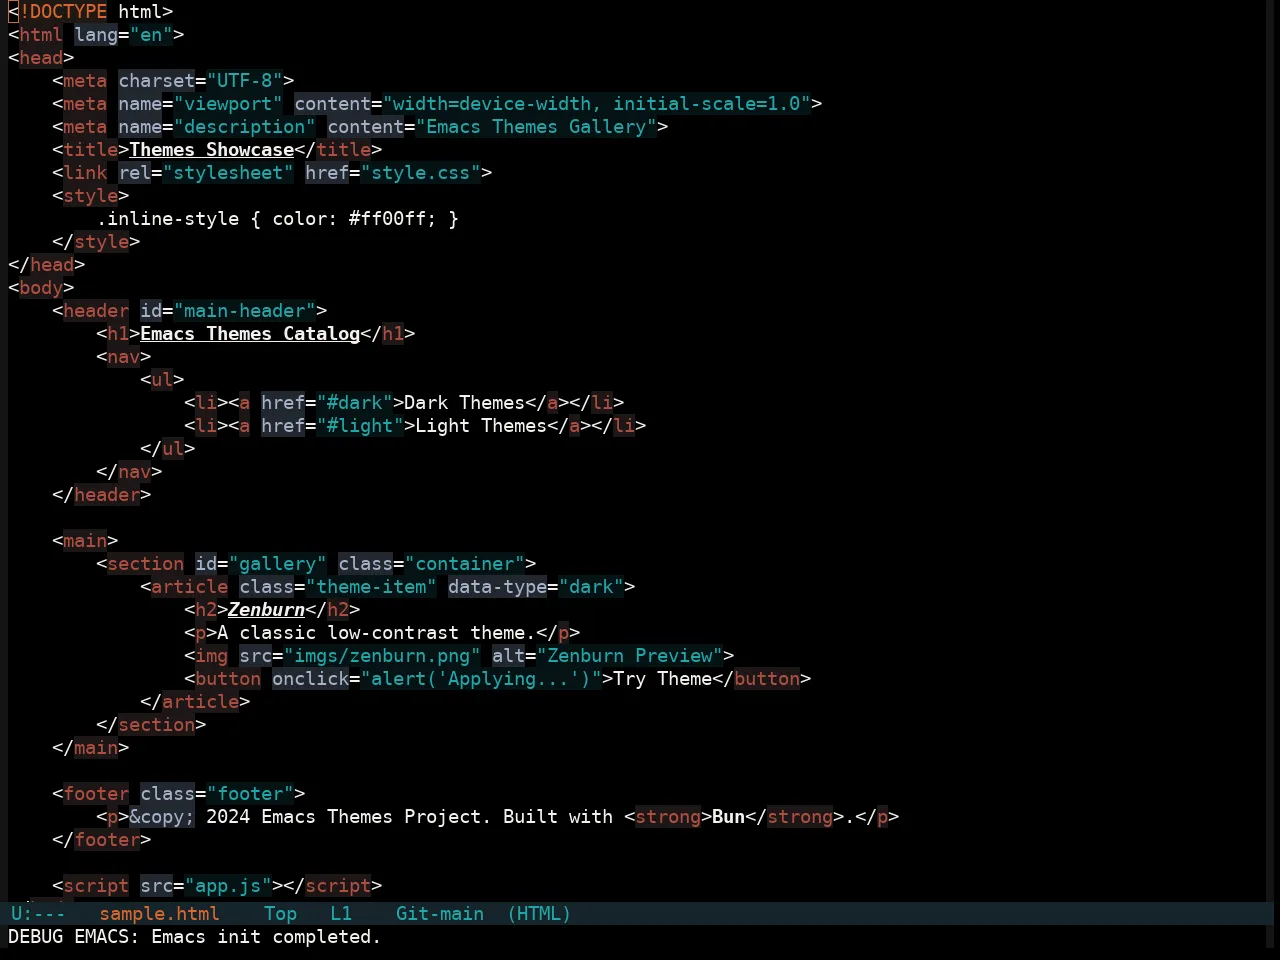
Task: Click the "viewport" name value
Action: (228, 104)
